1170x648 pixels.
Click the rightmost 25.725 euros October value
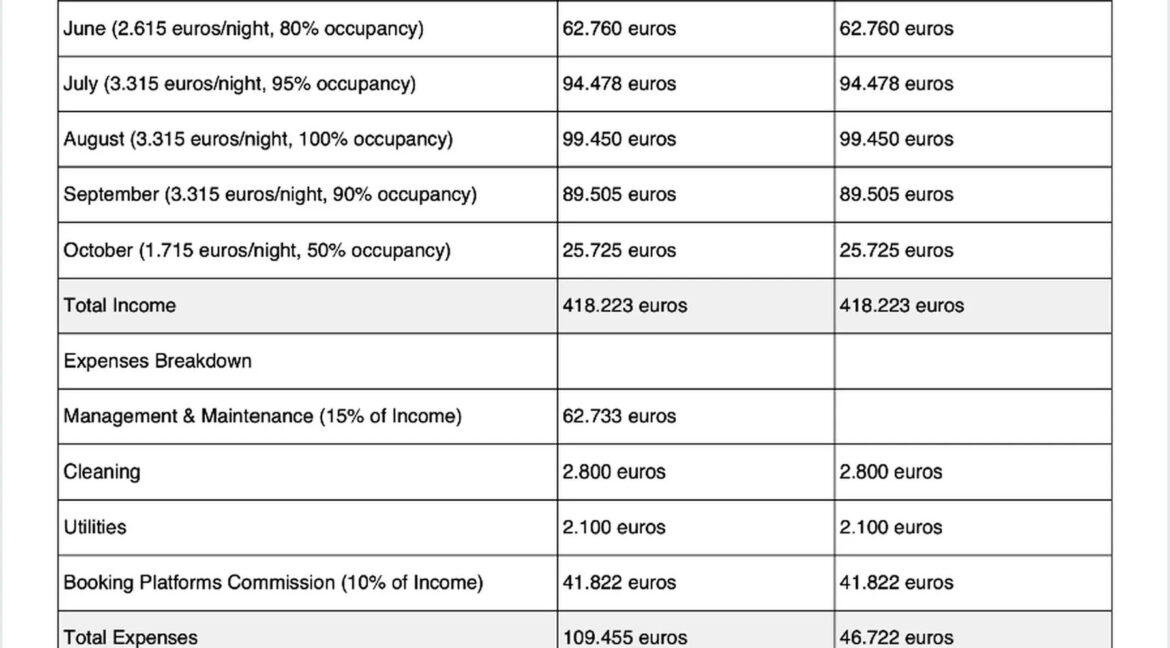tap(896, 251)
